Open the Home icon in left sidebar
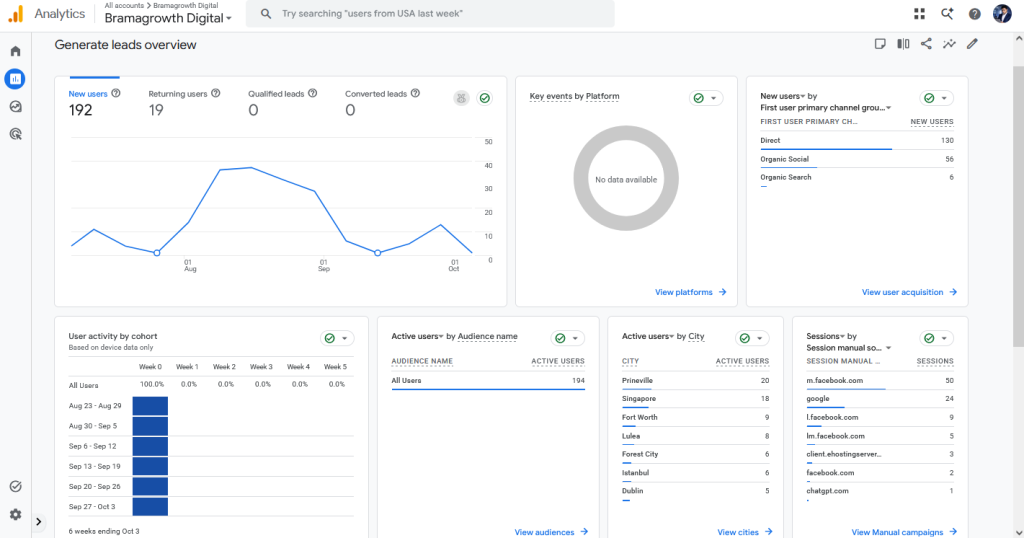Viewport: 1024px width, 538px height. point(16,51)
